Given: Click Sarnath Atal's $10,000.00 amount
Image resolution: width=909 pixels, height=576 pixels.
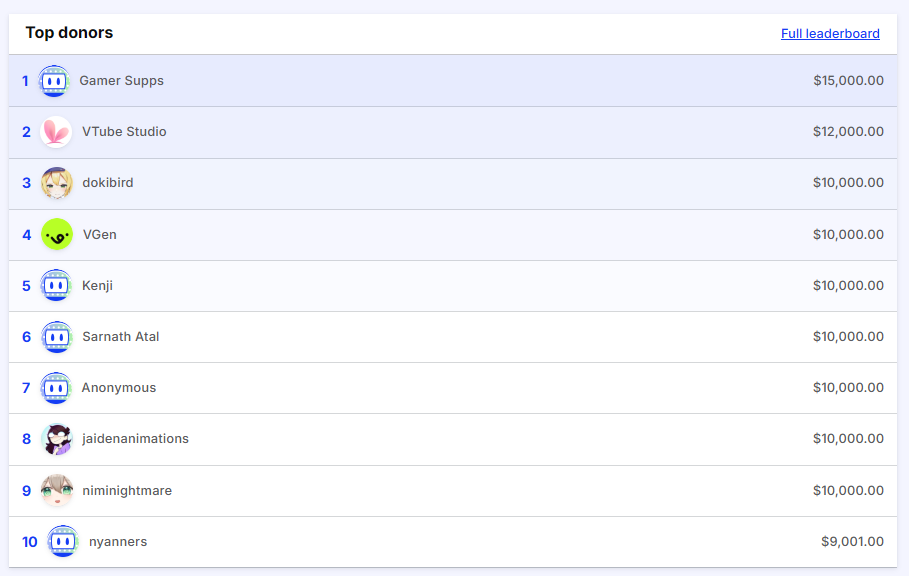Looking at the screenshot, I should [x=848, y=336].
